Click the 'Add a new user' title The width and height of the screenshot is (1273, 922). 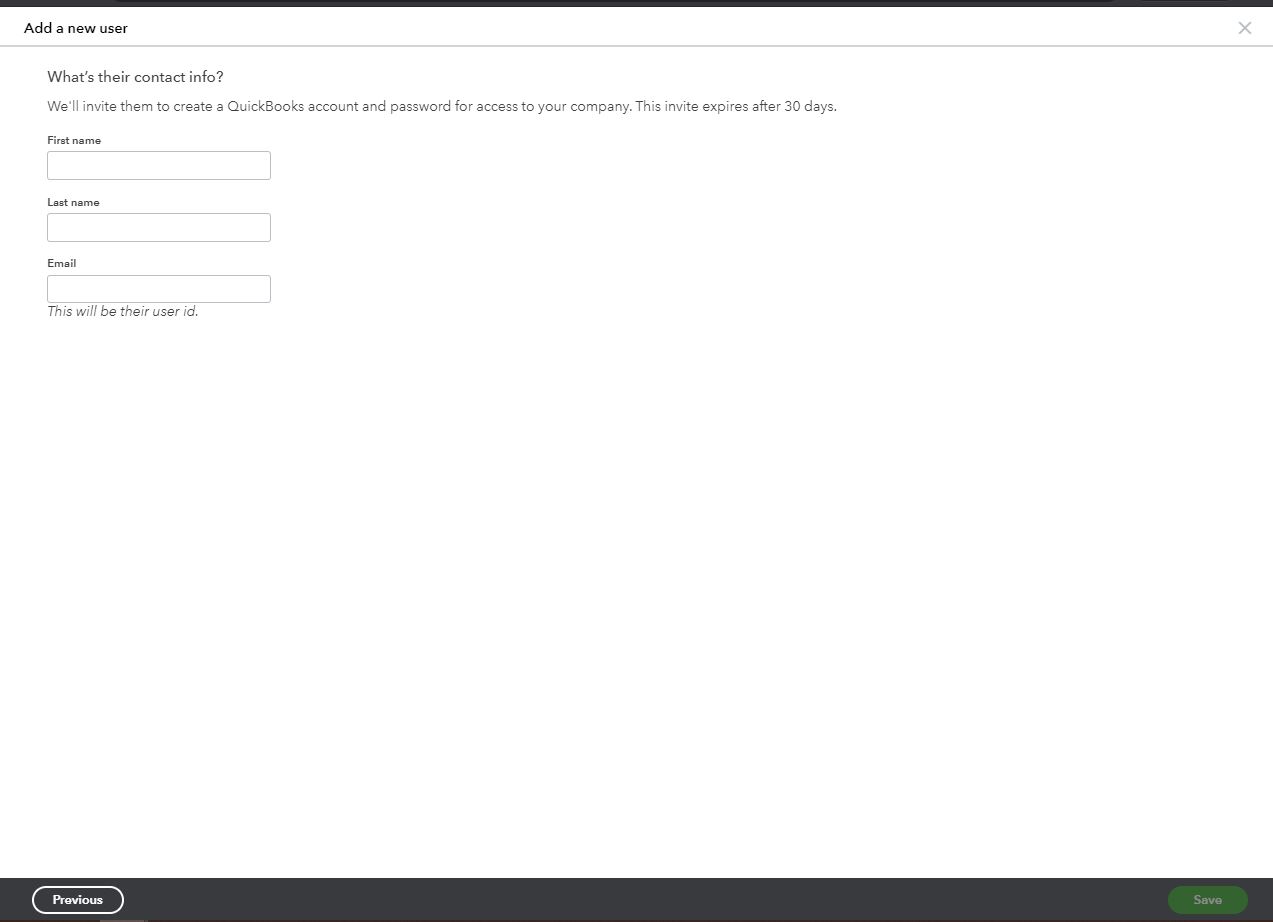(x=76, y=28)
